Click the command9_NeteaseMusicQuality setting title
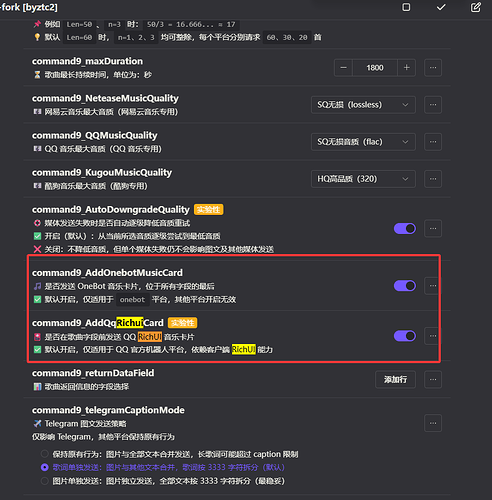This screenshot has height=500, width=492. coord(105,98)
